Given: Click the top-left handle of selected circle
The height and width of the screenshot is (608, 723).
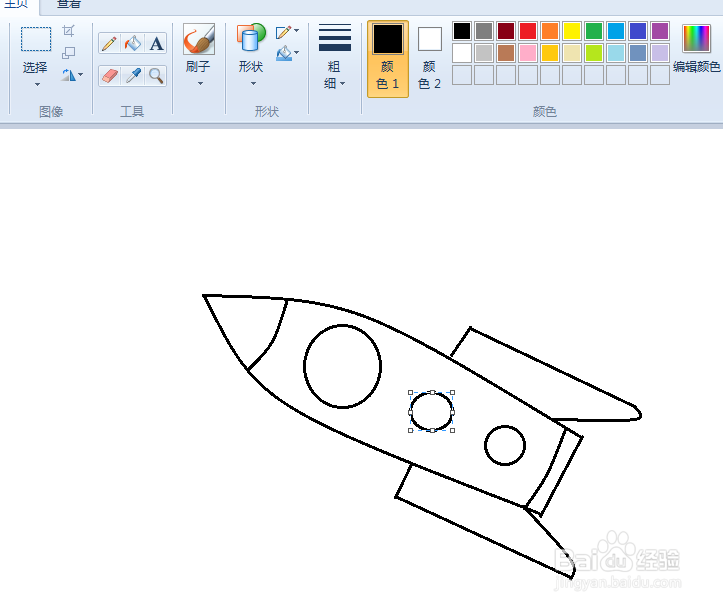Looking at the screenshot, I should 410,393.
